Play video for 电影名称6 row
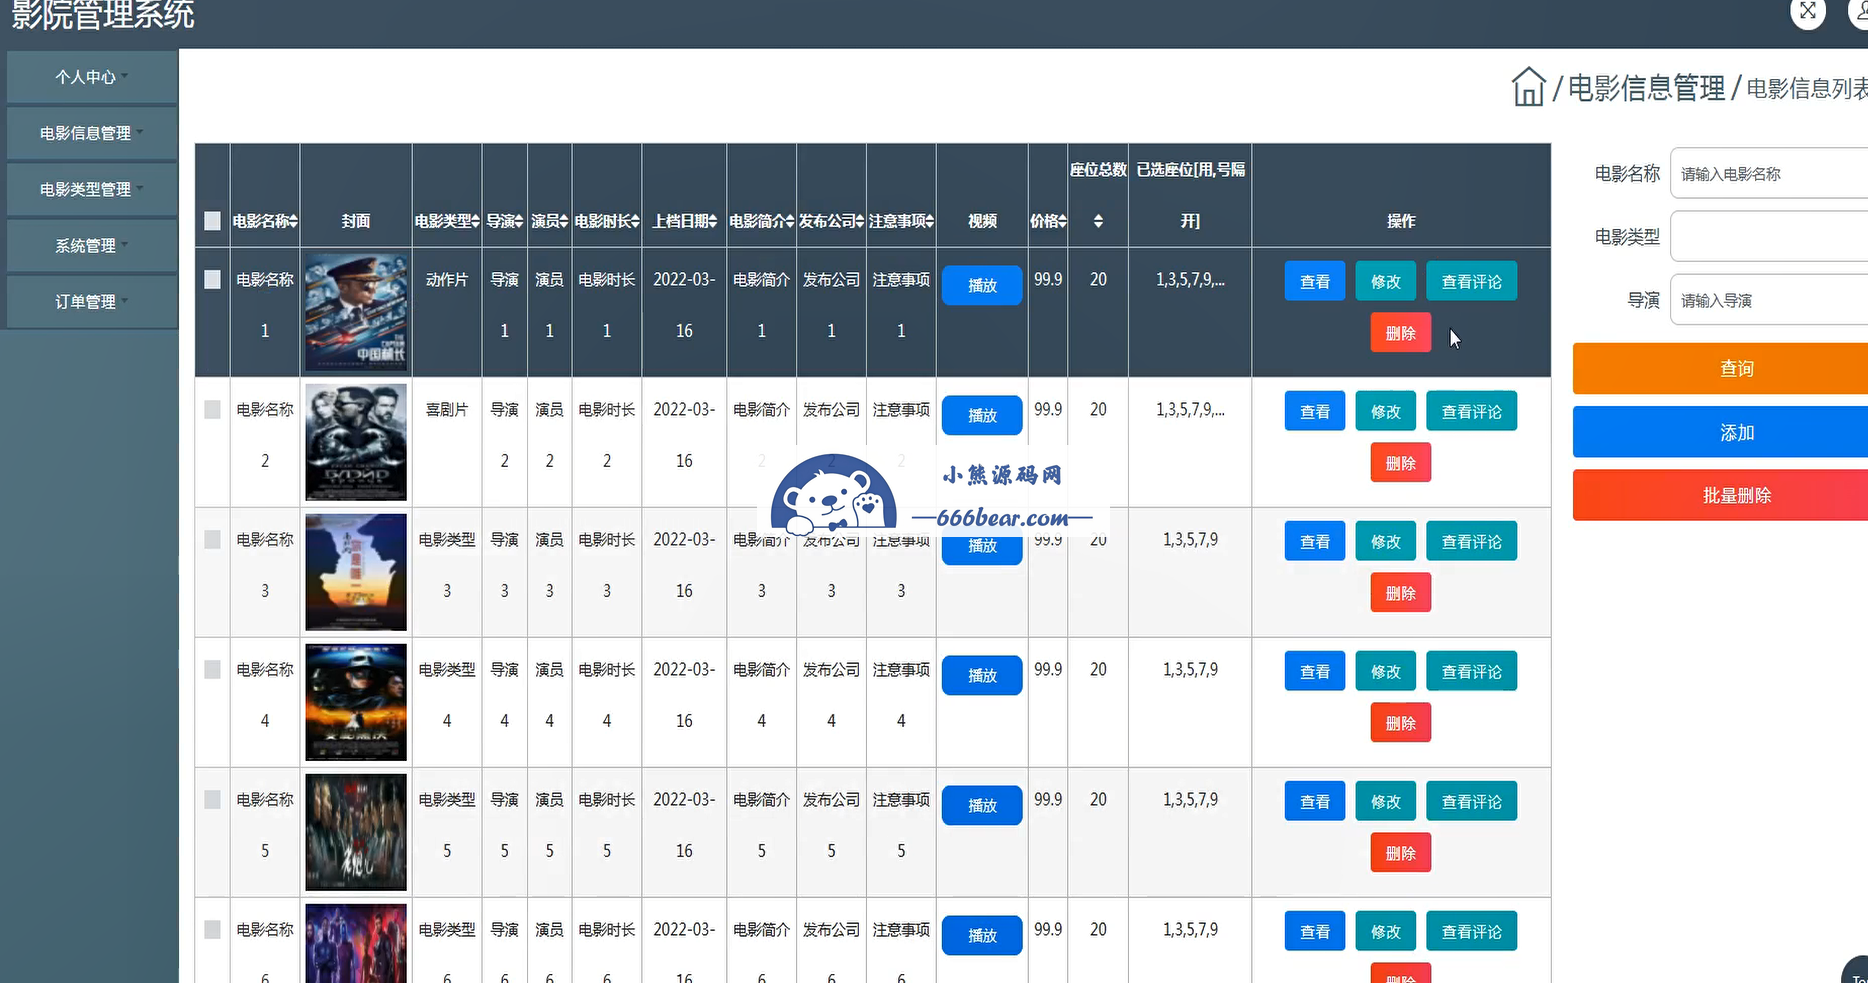The width and height of the screenshot is (1868, 983). pyautogui.click(x=982, y=935)
